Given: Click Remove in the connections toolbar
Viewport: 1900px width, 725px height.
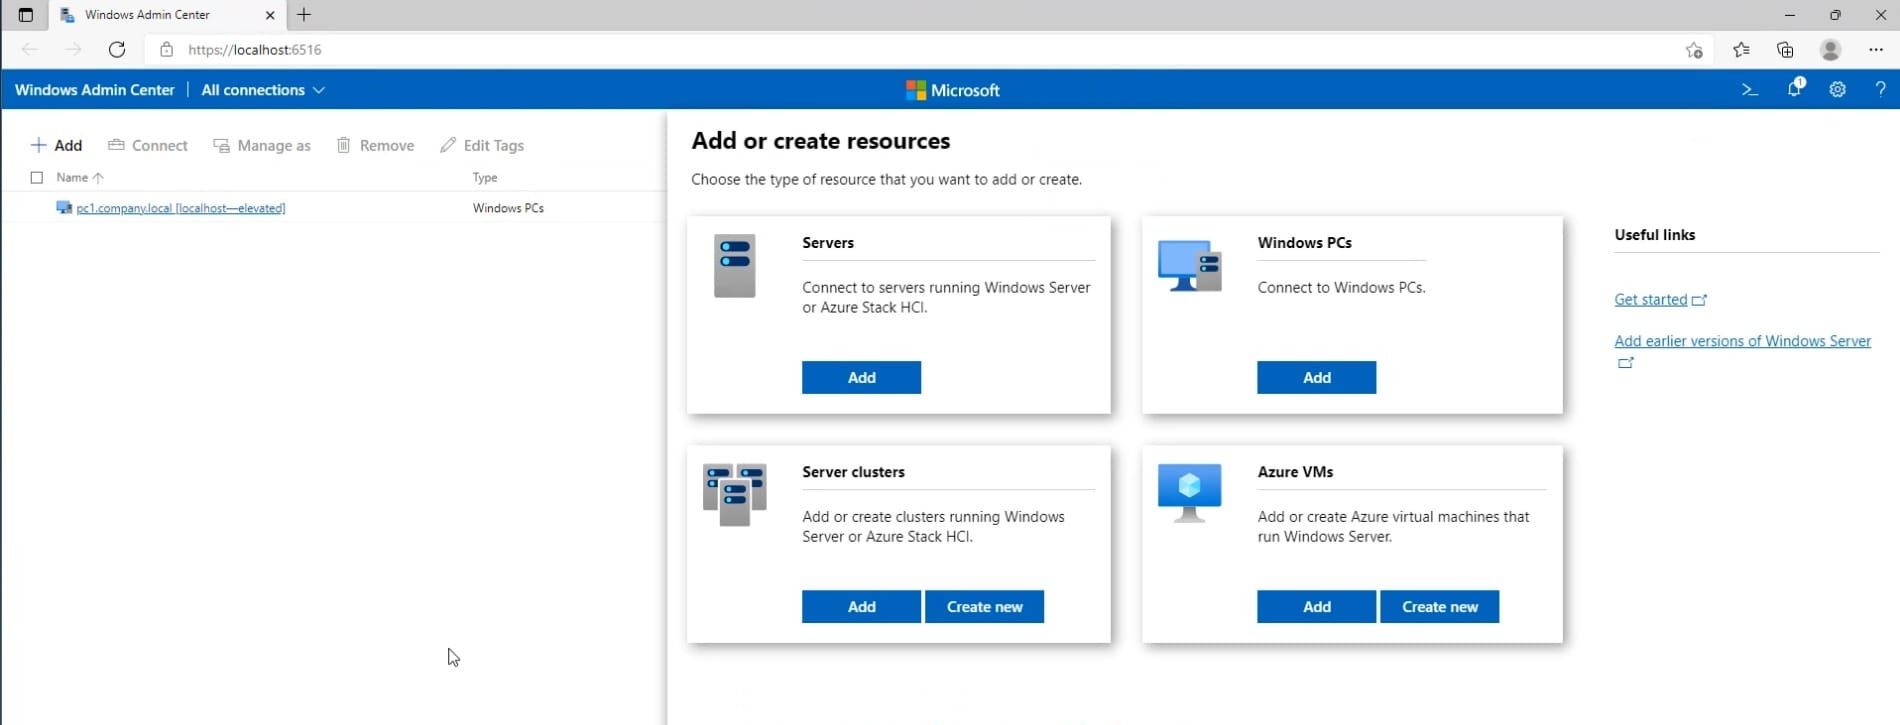Looking at the screenshot, I should tap(375, 145).
